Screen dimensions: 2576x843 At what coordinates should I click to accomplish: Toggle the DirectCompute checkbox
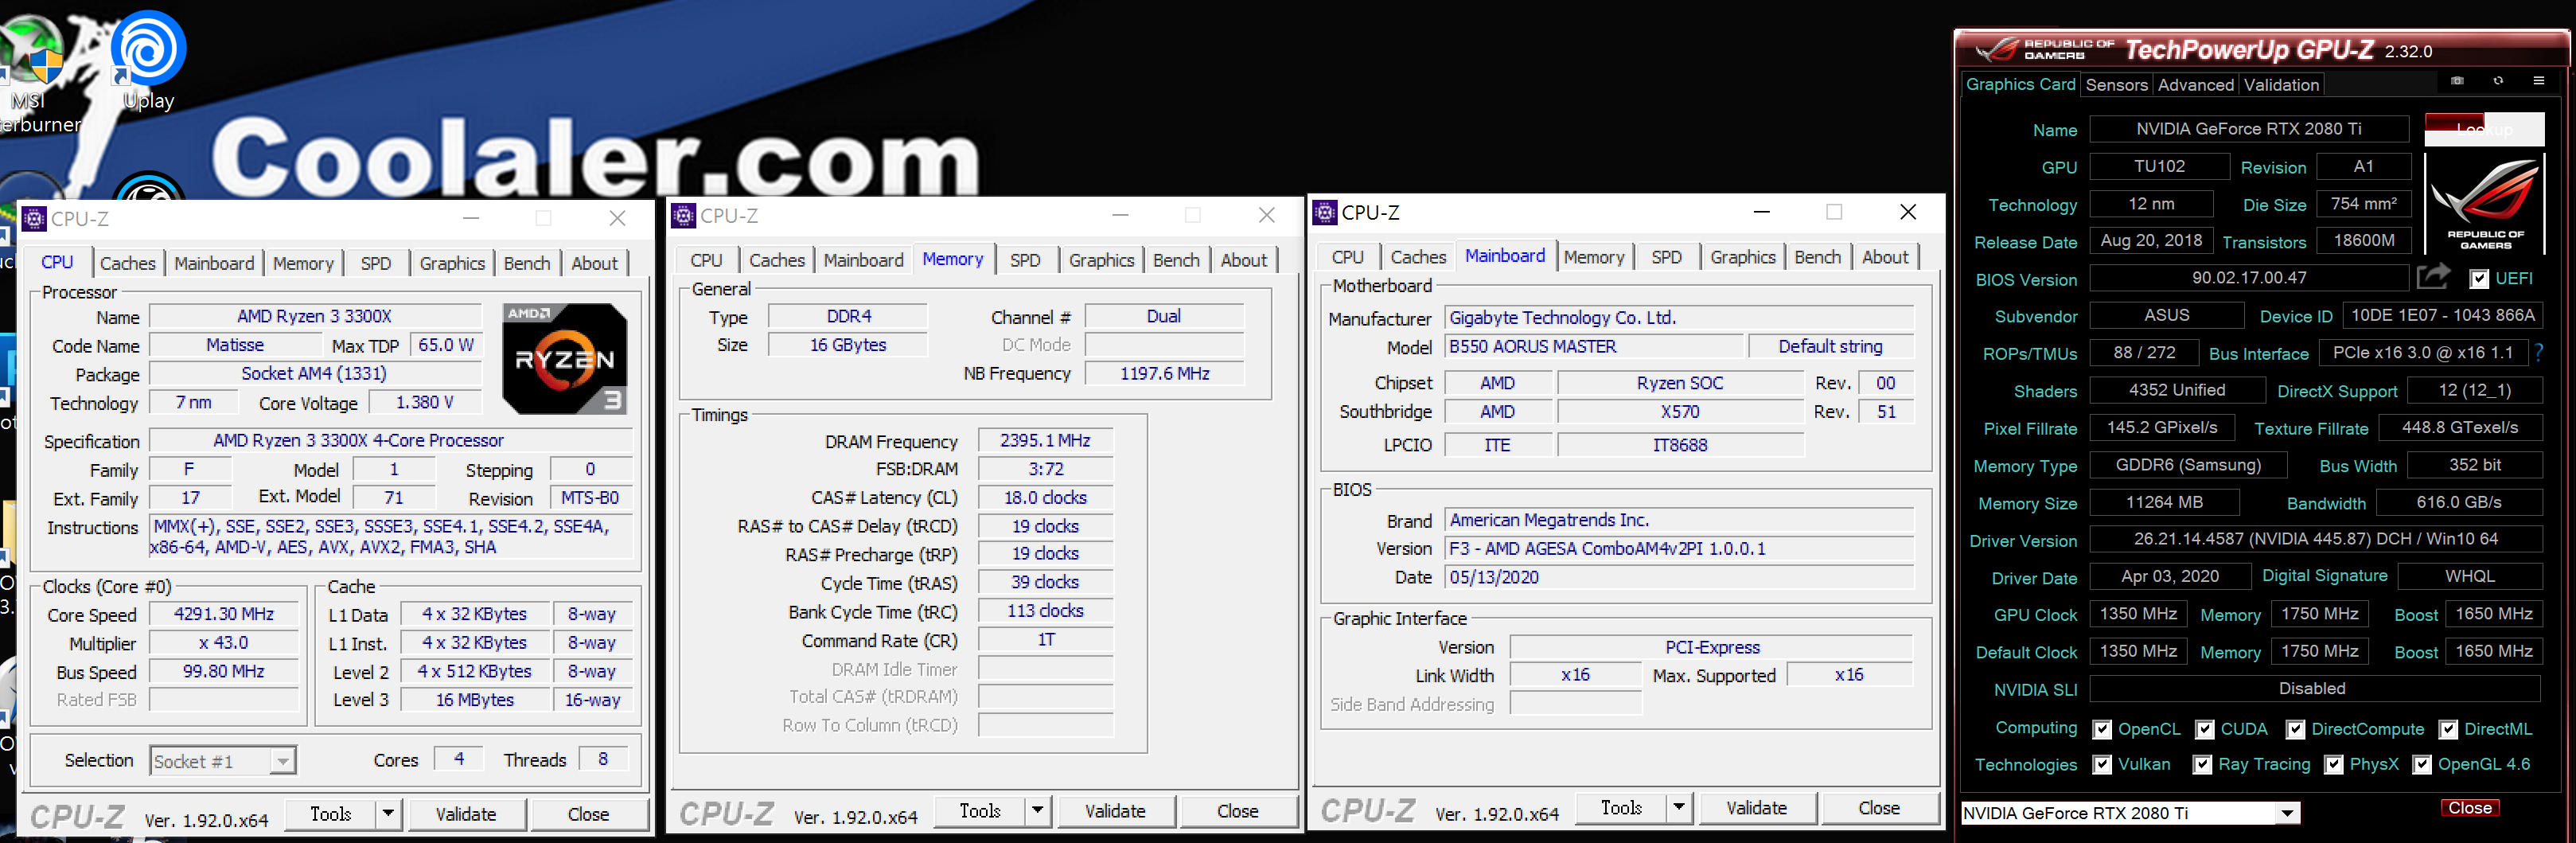[x=2295, y=730]
